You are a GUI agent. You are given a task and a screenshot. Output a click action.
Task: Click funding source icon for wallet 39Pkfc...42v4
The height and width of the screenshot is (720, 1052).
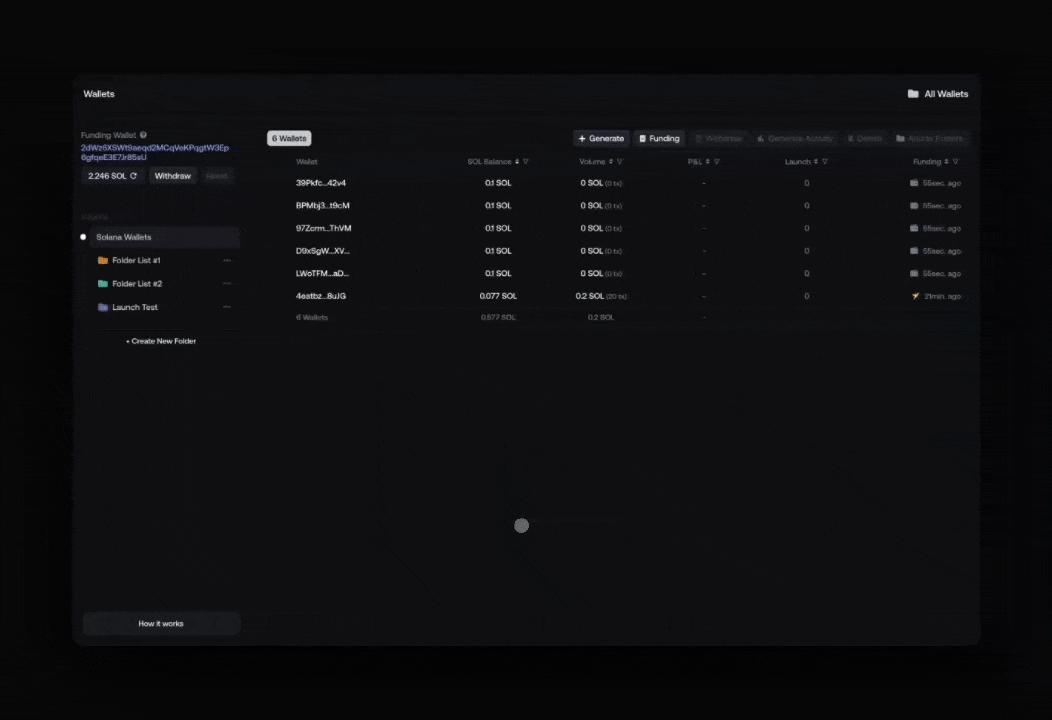tap(914, 183)
